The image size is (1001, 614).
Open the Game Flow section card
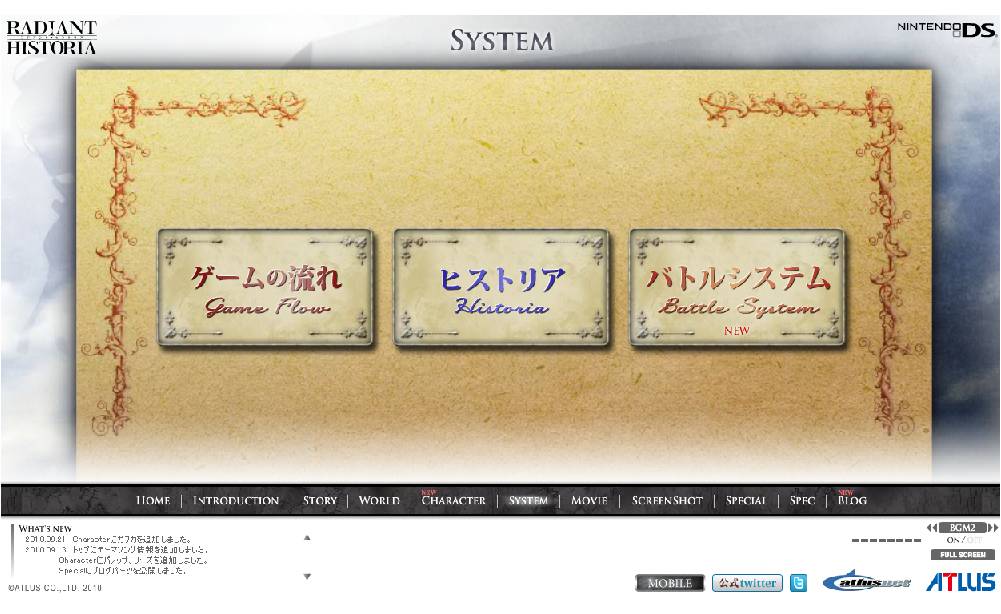(x=265, y=288)
